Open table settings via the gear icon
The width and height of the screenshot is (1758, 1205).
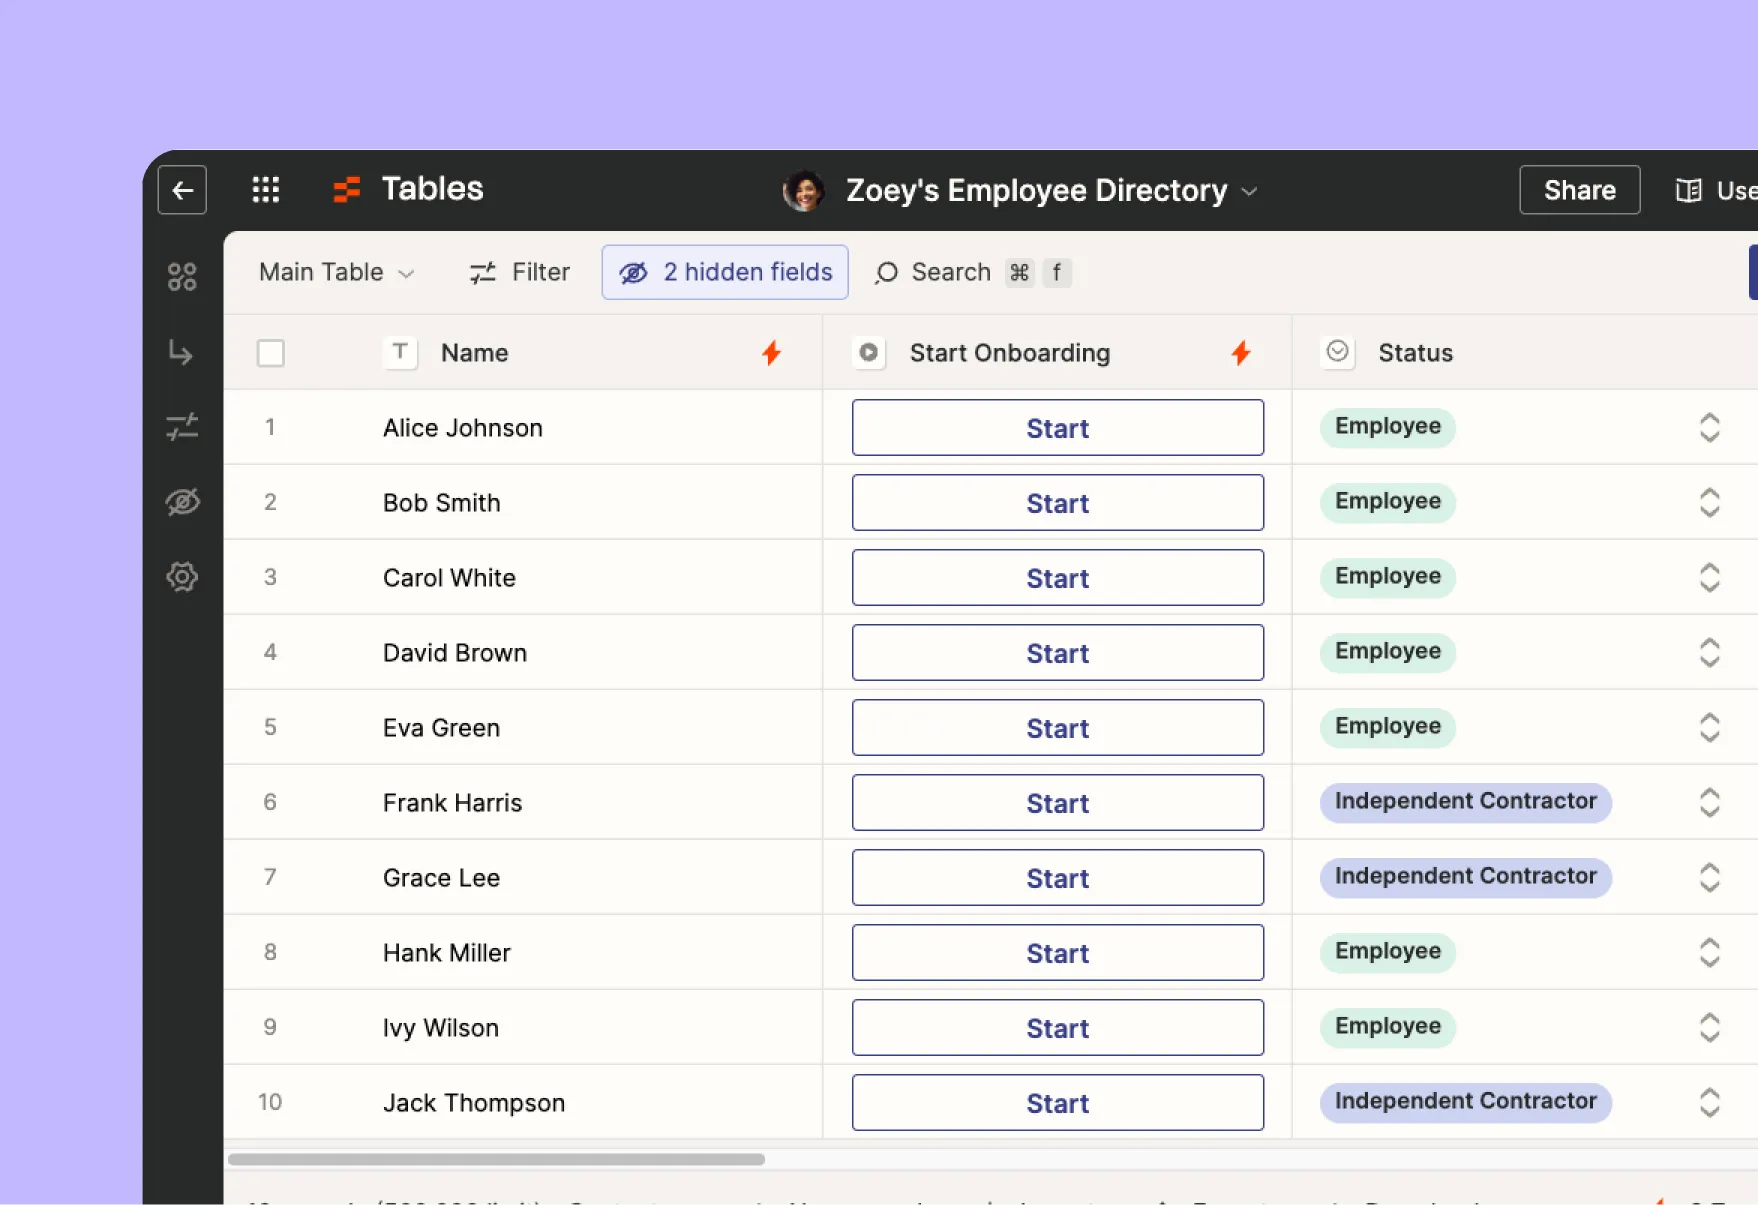[x=182, y=577]
